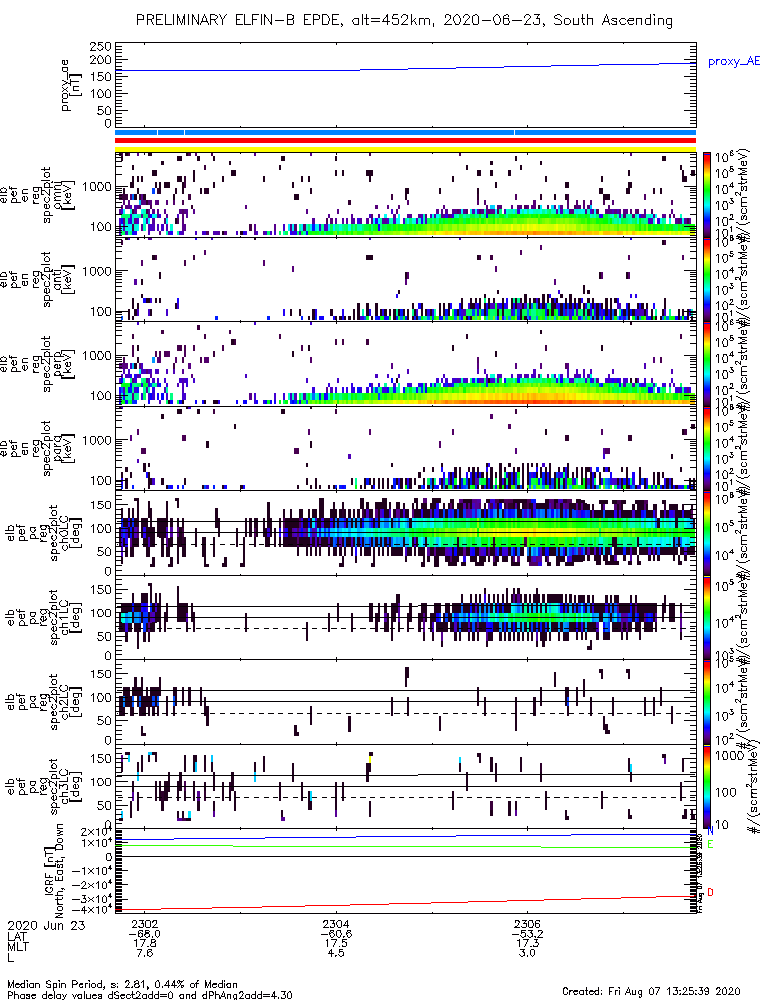The image size is (775, 1000).
Task: Click the '-4×10^4' tick of the IGRF axis
Action: (92, 909)
